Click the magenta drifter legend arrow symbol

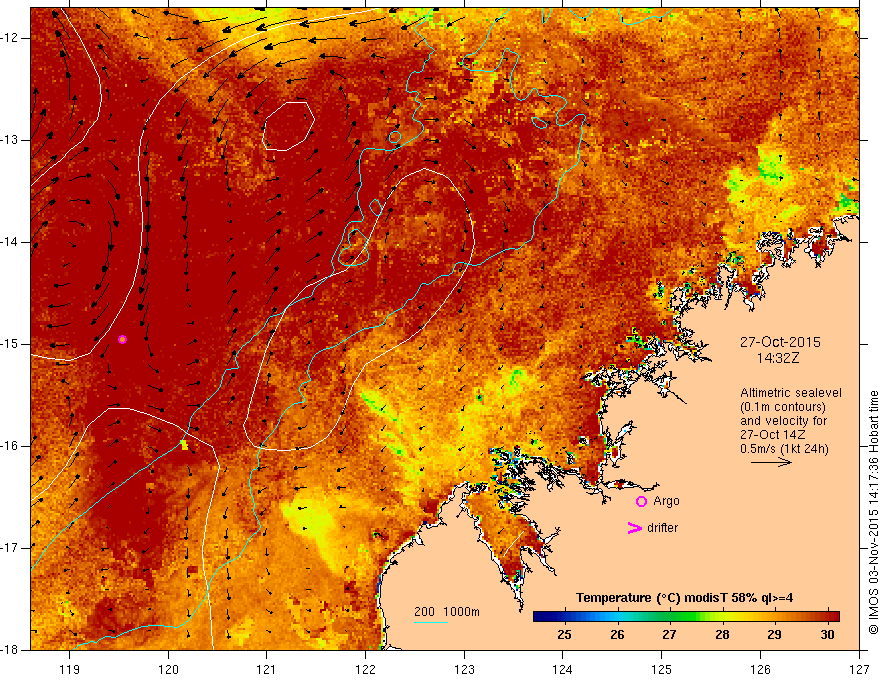[635, 528]
